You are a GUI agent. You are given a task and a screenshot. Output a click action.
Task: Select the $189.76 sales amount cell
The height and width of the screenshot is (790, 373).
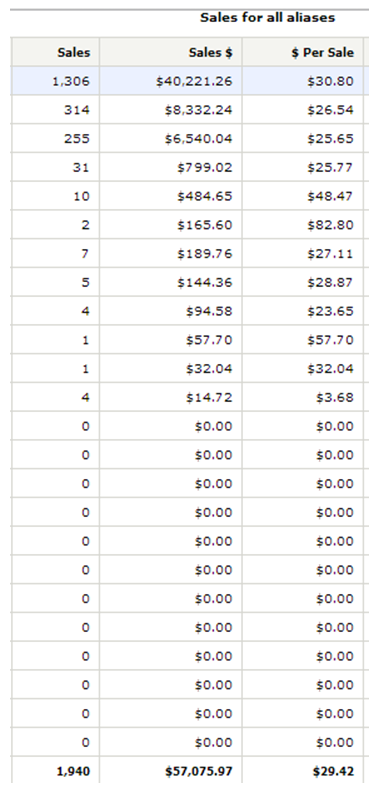[171, 253]
